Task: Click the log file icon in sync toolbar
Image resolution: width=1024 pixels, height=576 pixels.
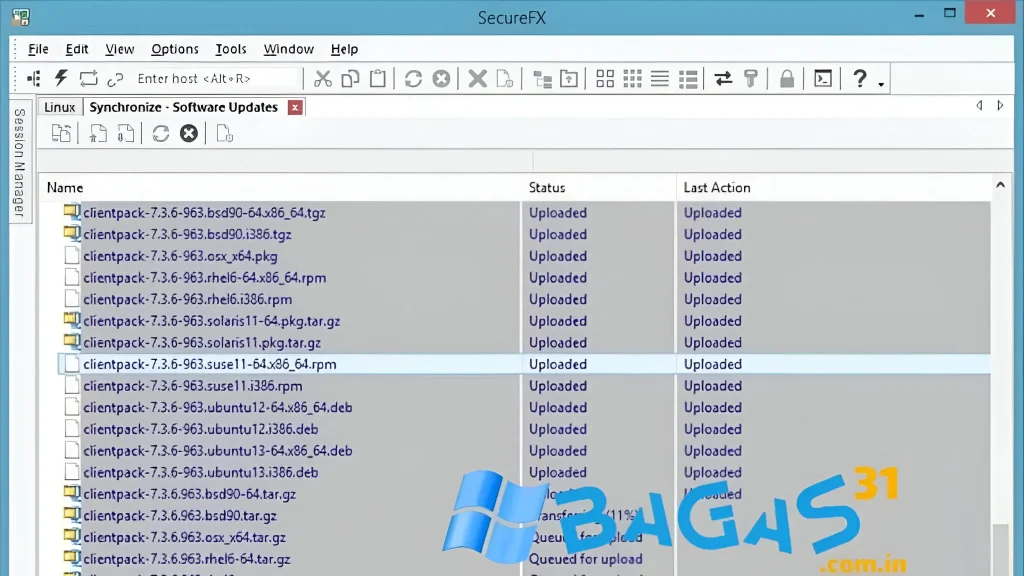Action: pyautogui.click(x=225, y=134)
